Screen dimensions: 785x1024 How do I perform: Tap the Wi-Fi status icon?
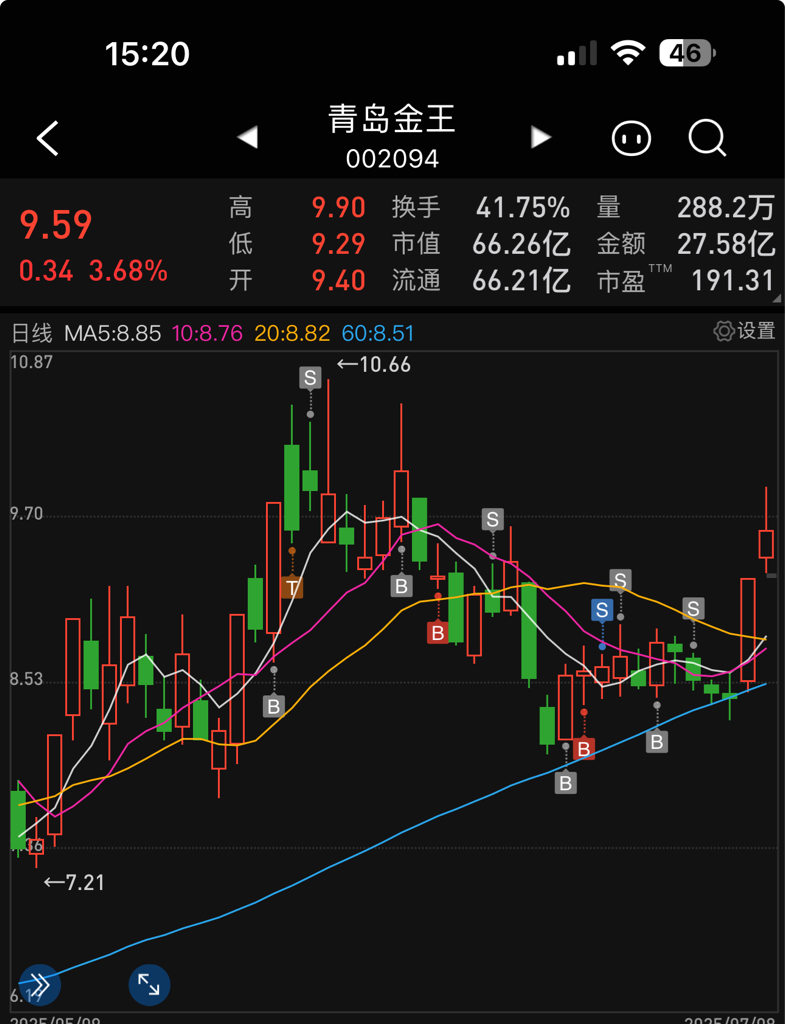pyautogui.click(x=628, y=53)
